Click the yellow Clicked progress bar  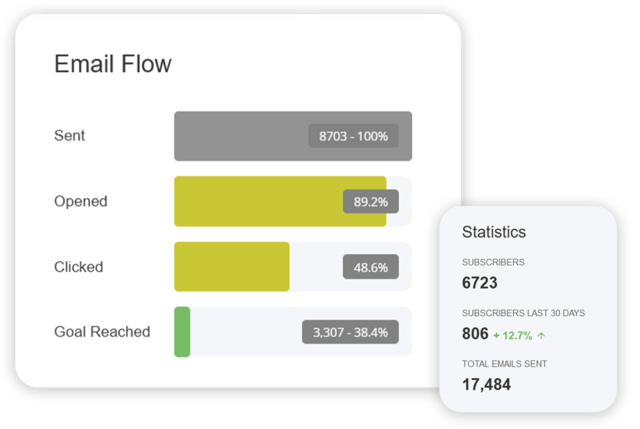coord(231,267)
